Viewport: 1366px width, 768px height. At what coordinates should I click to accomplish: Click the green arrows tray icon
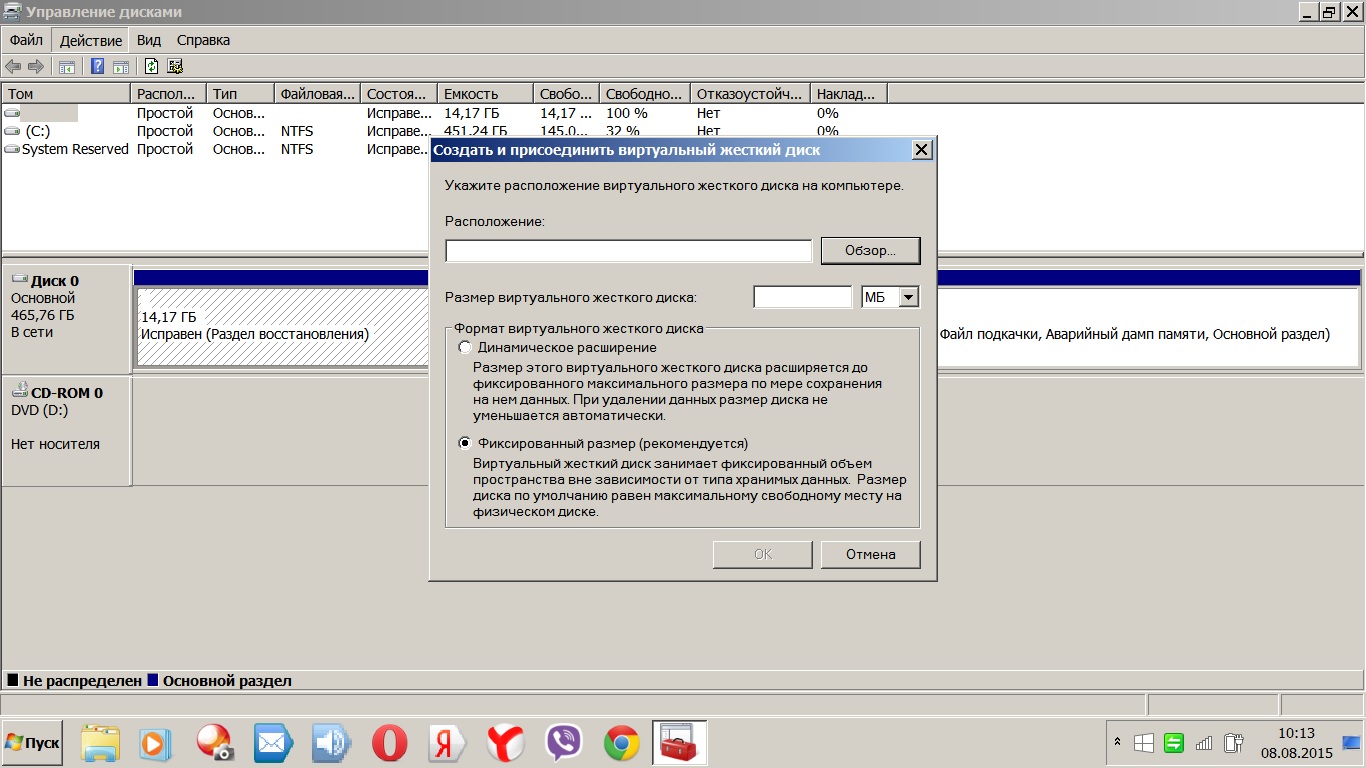tap(1174, 743)
